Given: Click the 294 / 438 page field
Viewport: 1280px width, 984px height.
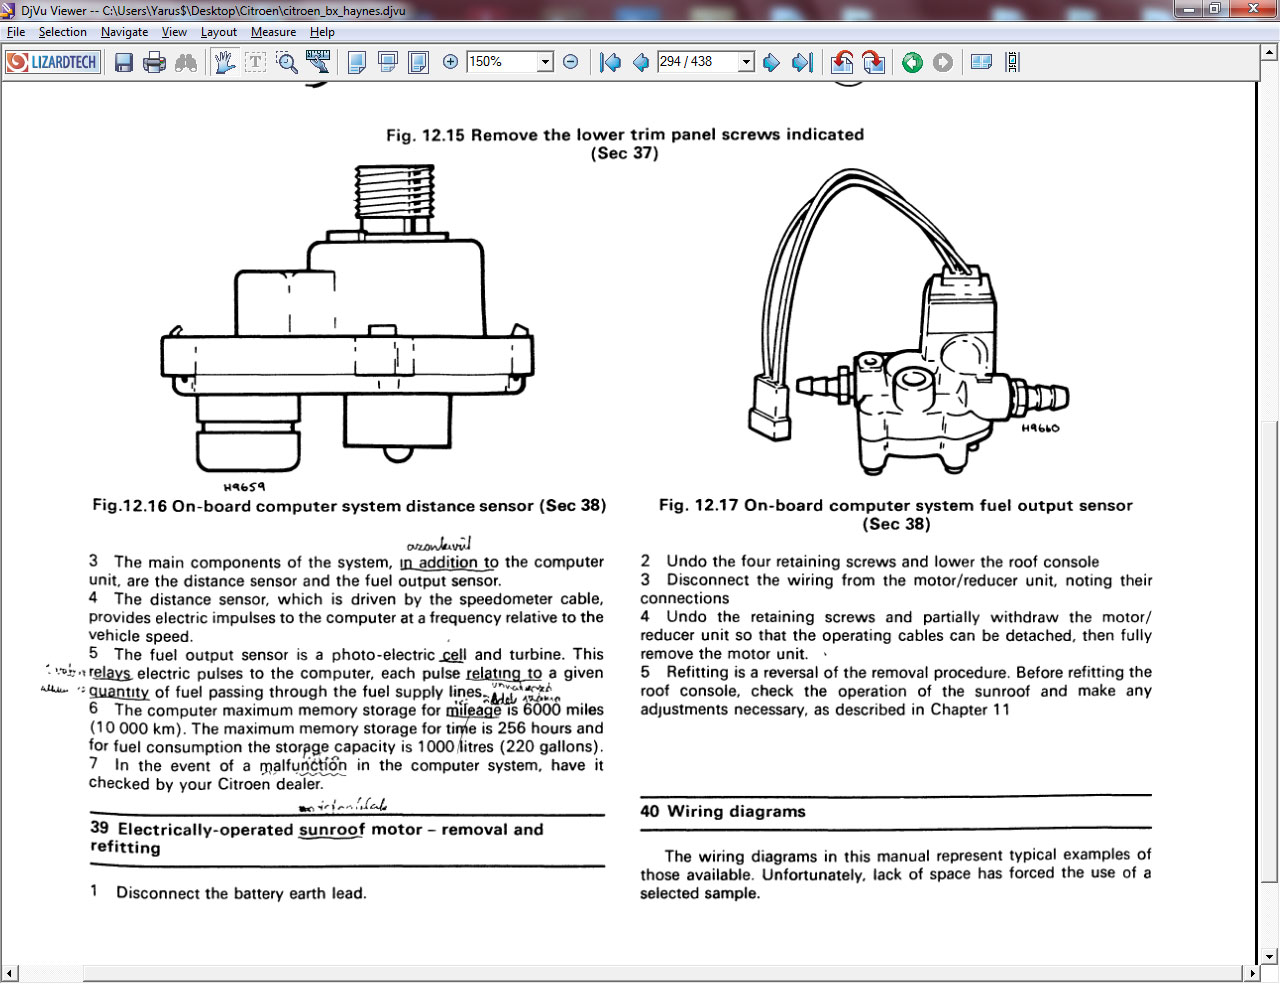Looking at the screenshot, I should coord(698,62).
